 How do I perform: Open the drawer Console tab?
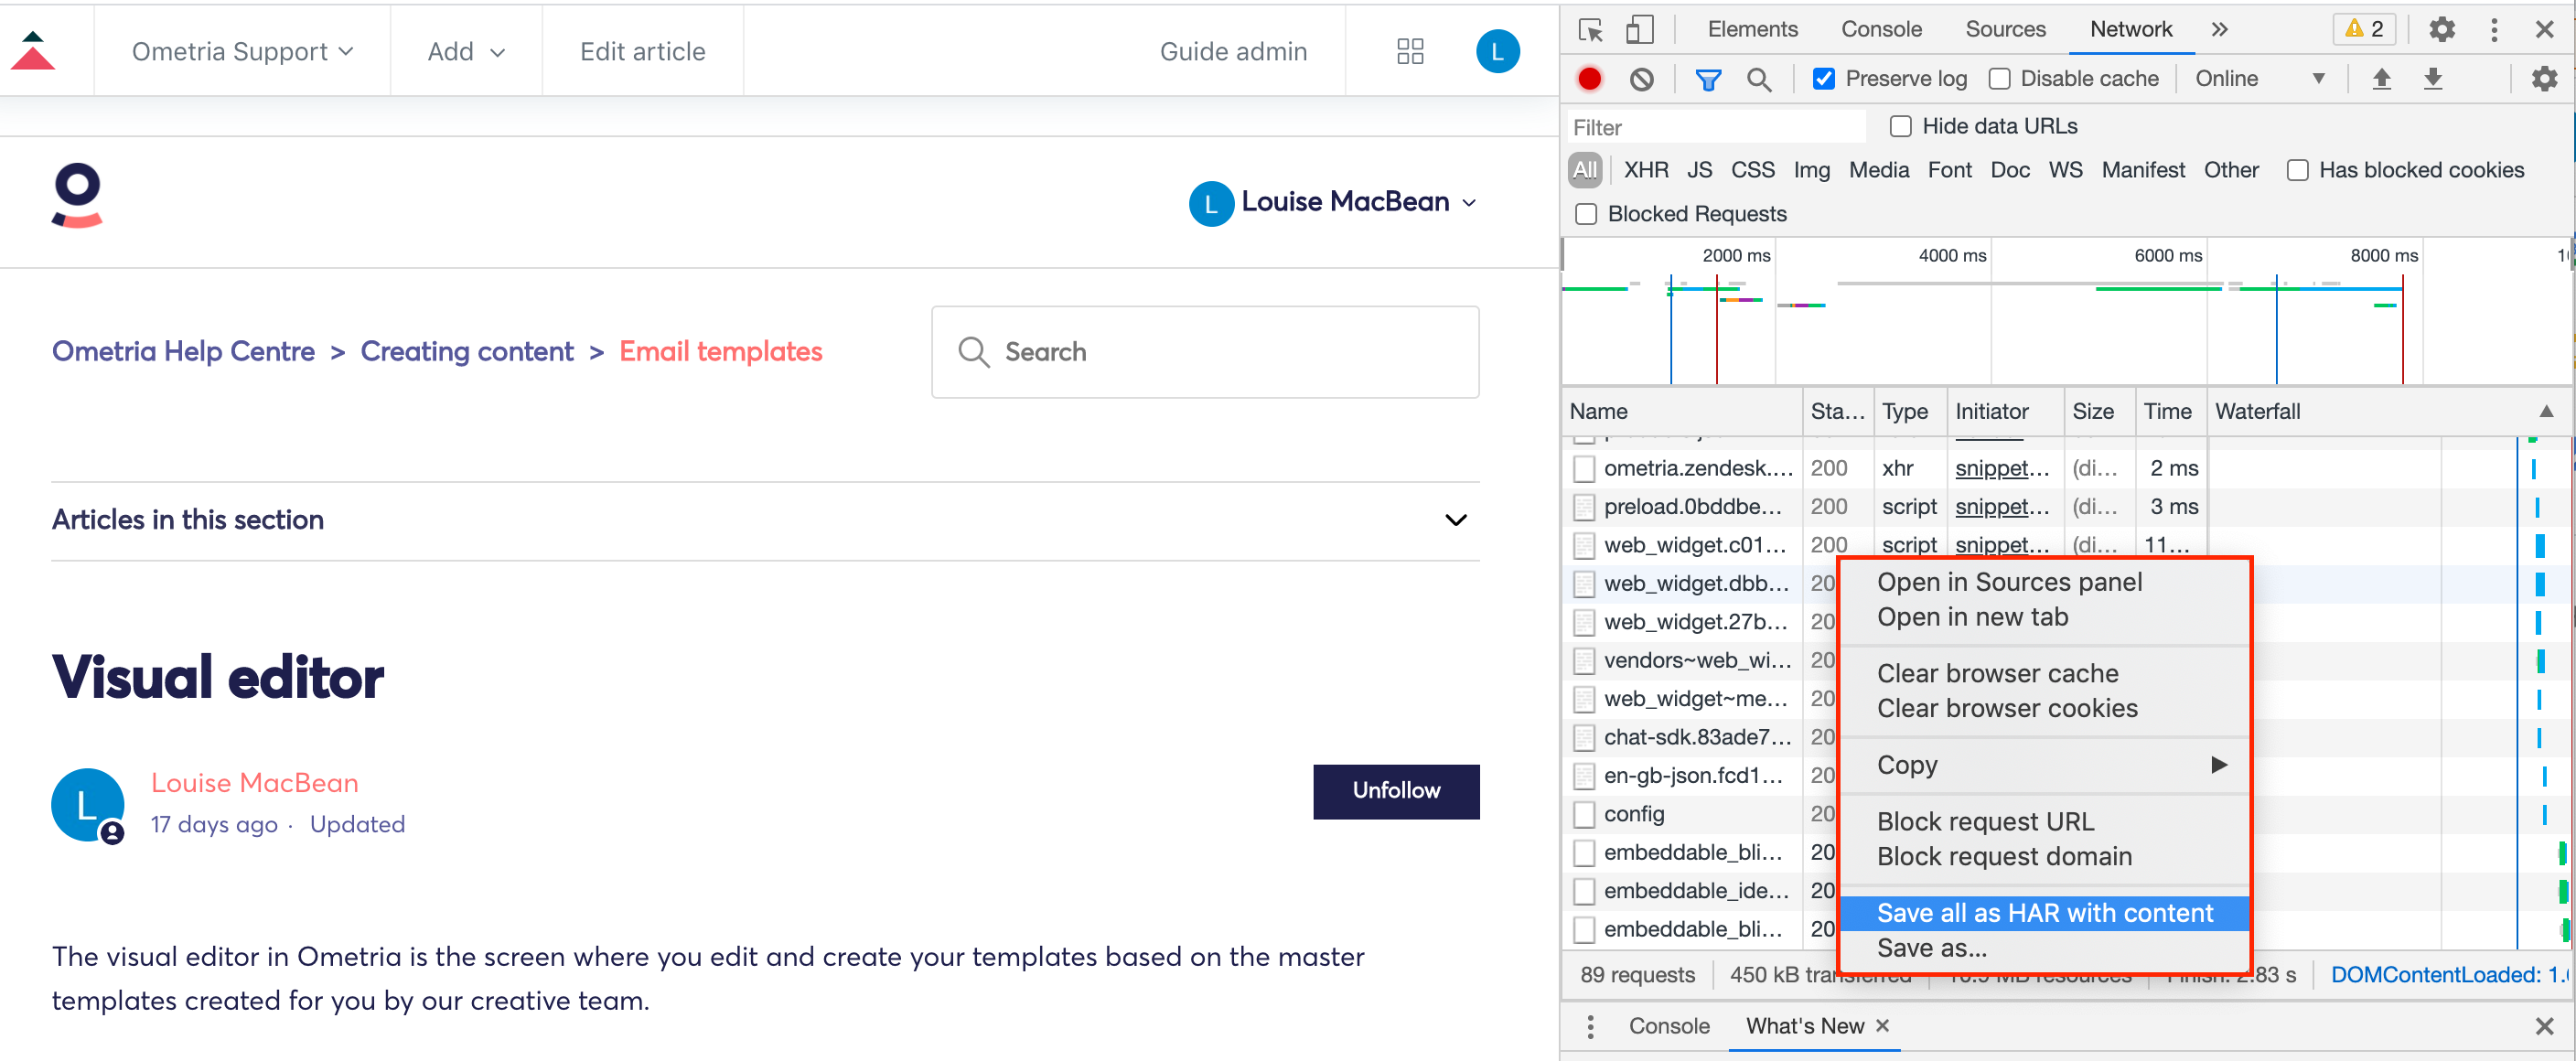(1668, 1025)
